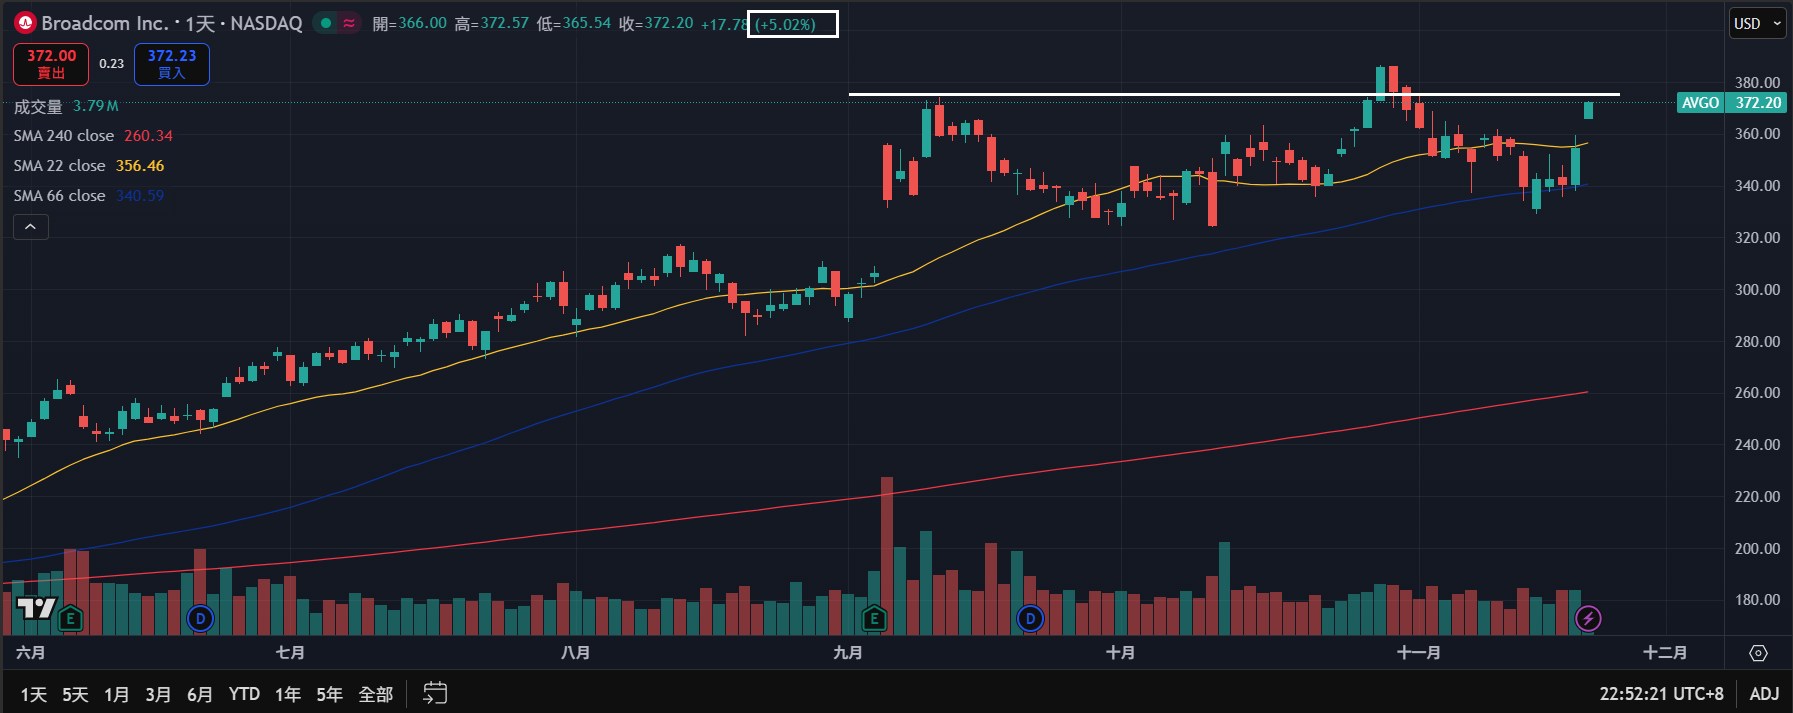This screenshot has height=713, width=1793.
Task: Open timezone menu at 22:52:21 UTC+8
Action: 1661,693
